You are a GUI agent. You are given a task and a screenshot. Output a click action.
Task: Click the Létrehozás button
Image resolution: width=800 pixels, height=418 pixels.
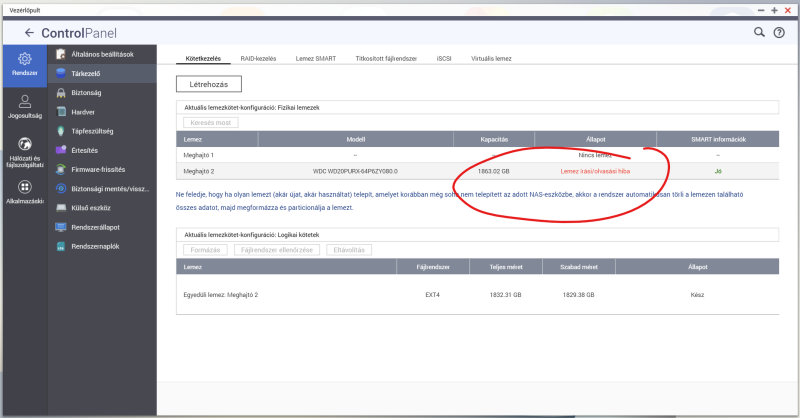click(209, 84)
